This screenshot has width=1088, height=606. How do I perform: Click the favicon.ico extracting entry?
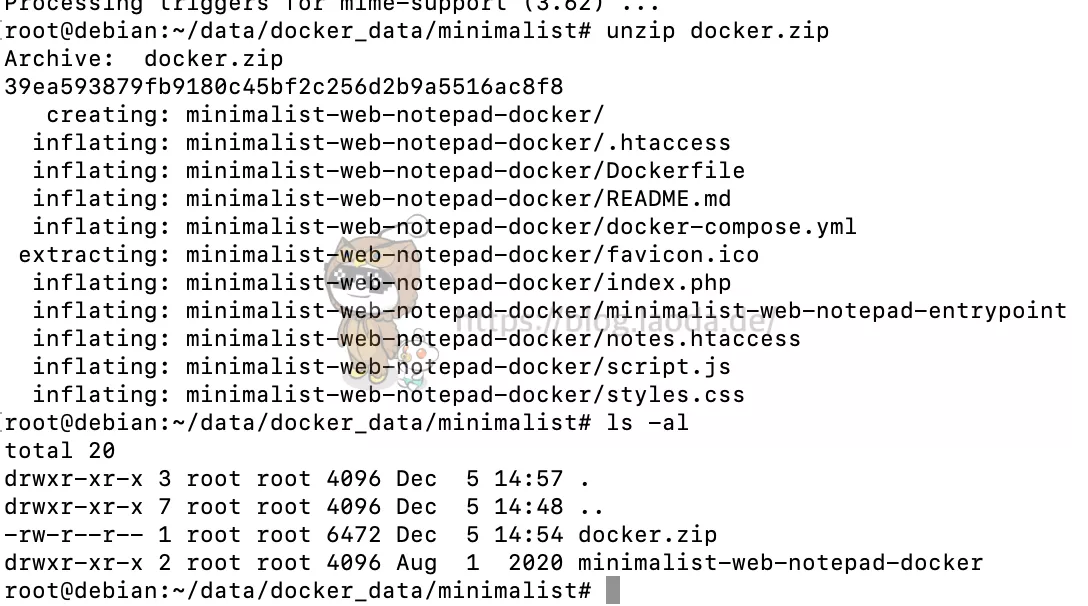point(472,254)
